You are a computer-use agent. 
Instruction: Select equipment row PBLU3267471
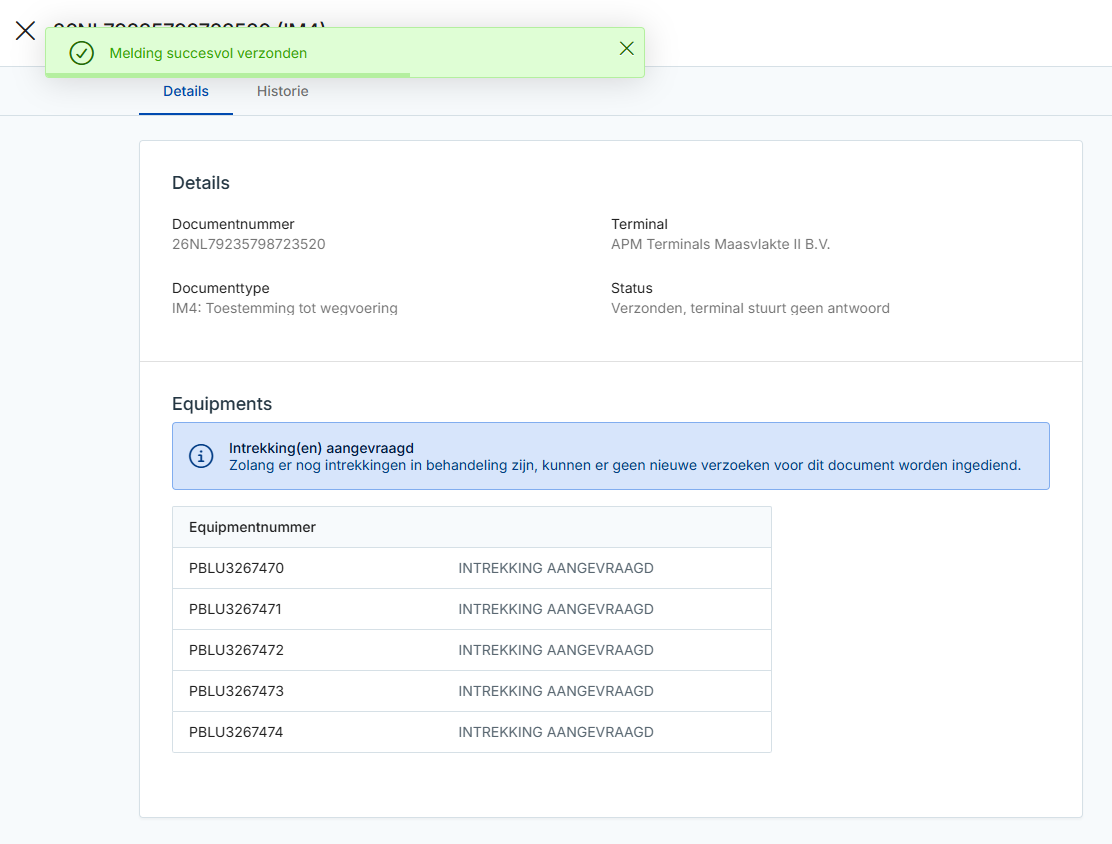(x=472, y=609)
